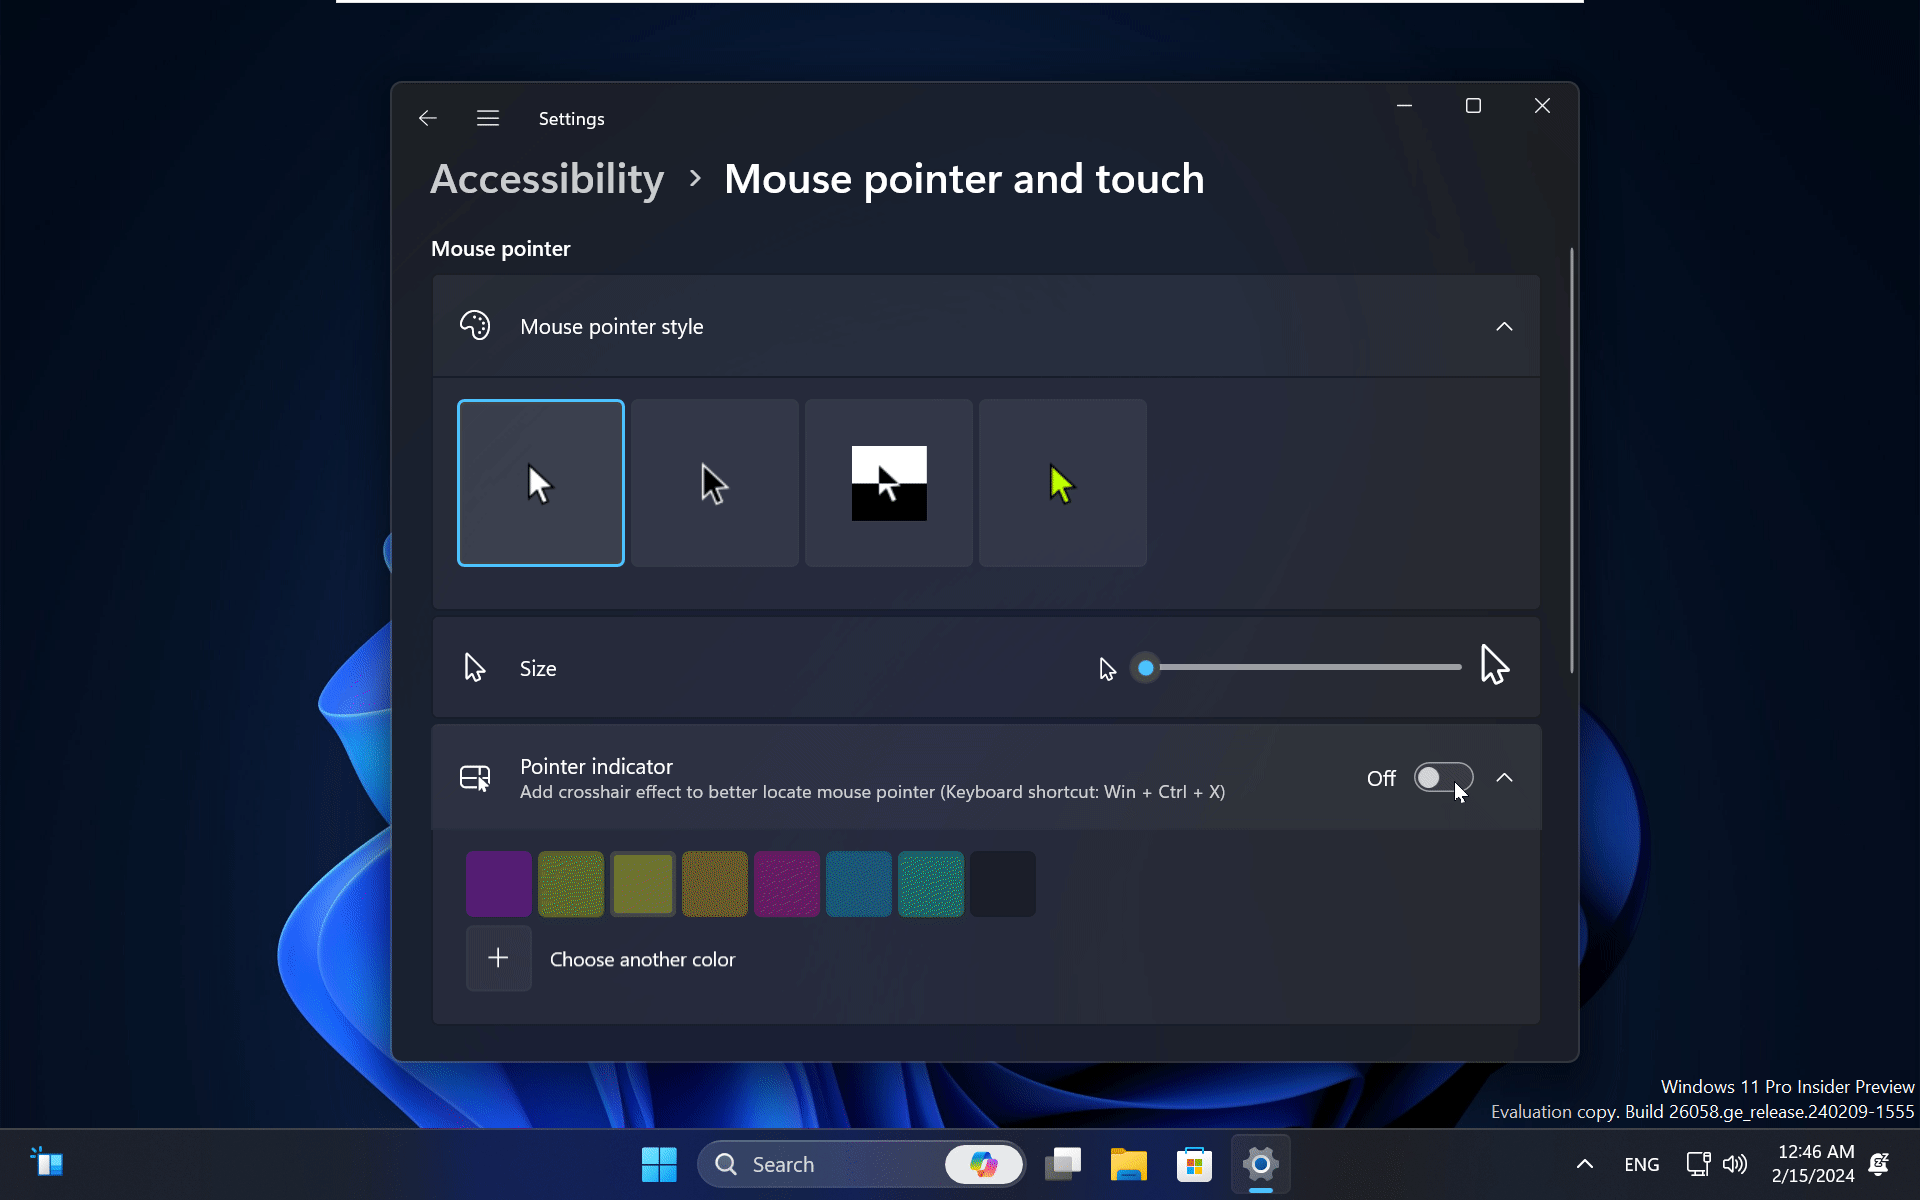The height and width of the screenshot is (1200, 1920).
Task: Open the Mouse pointer style palette icon
Action: [x=476, y=325]
